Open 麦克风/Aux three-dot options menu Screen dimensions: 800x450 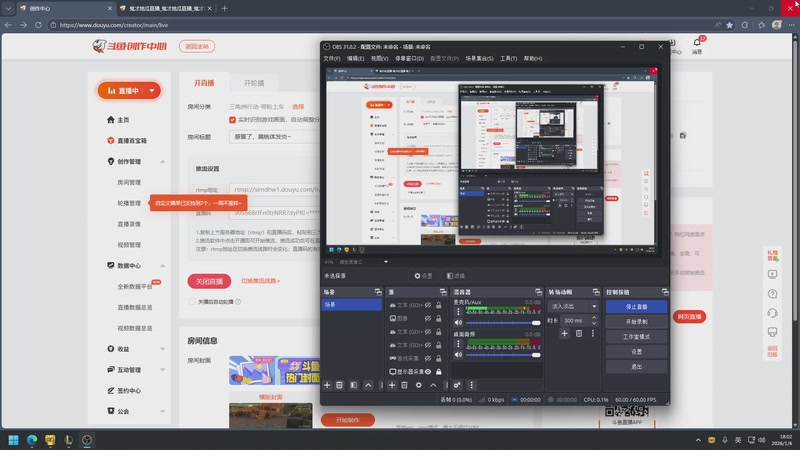[458, 311]
